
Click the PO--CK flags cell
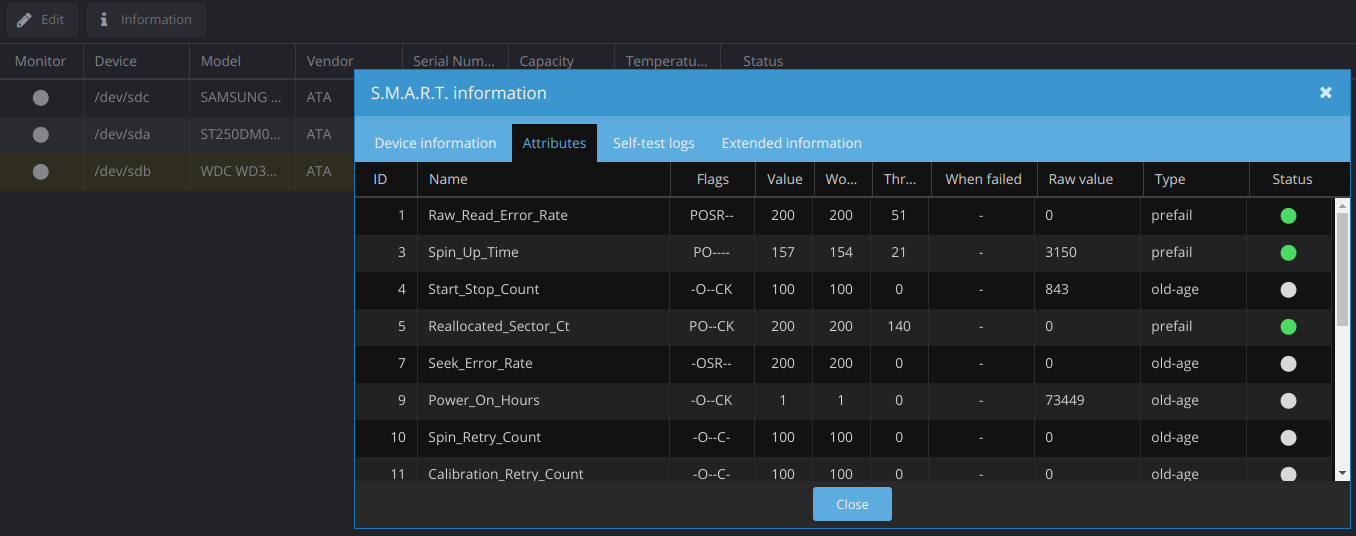pyautogui.click(x=712, y=327)
